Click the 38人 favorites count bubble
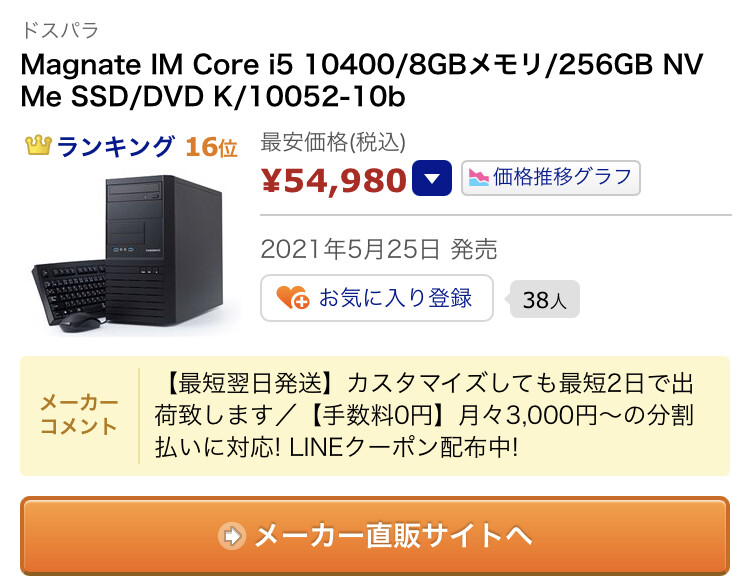Image resolution: width=750 pixels, height=584 pixels. (544, 300)
